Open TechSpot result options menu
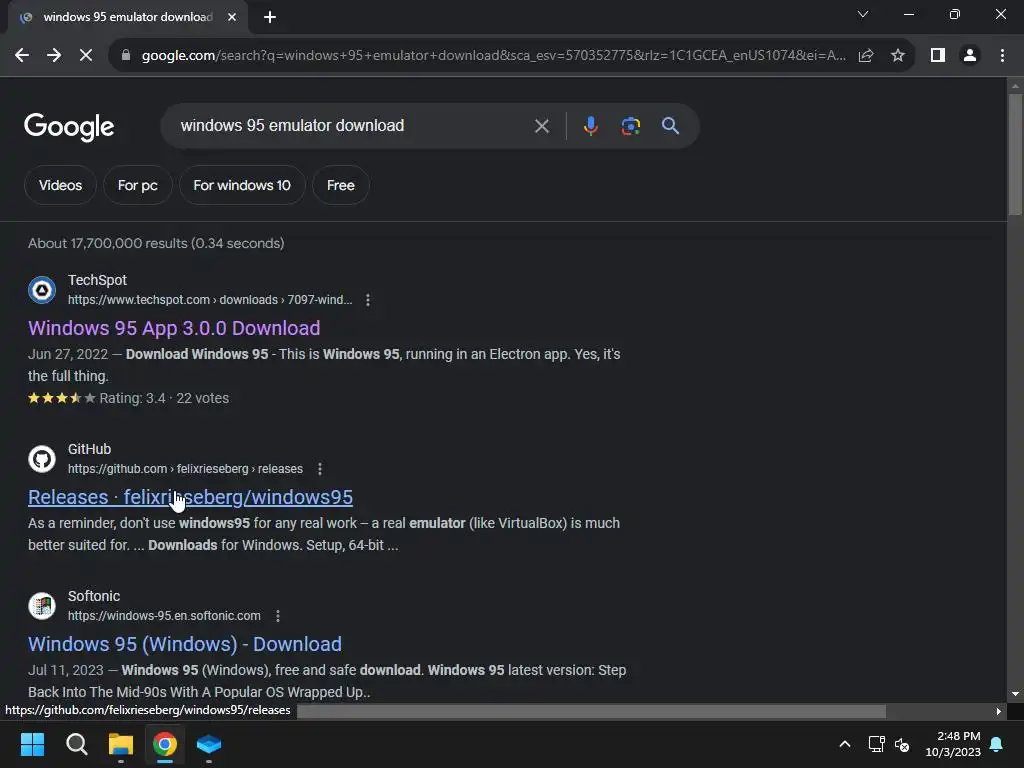The width and height of the screenshot is (1024, 768). tap(368, 300)
